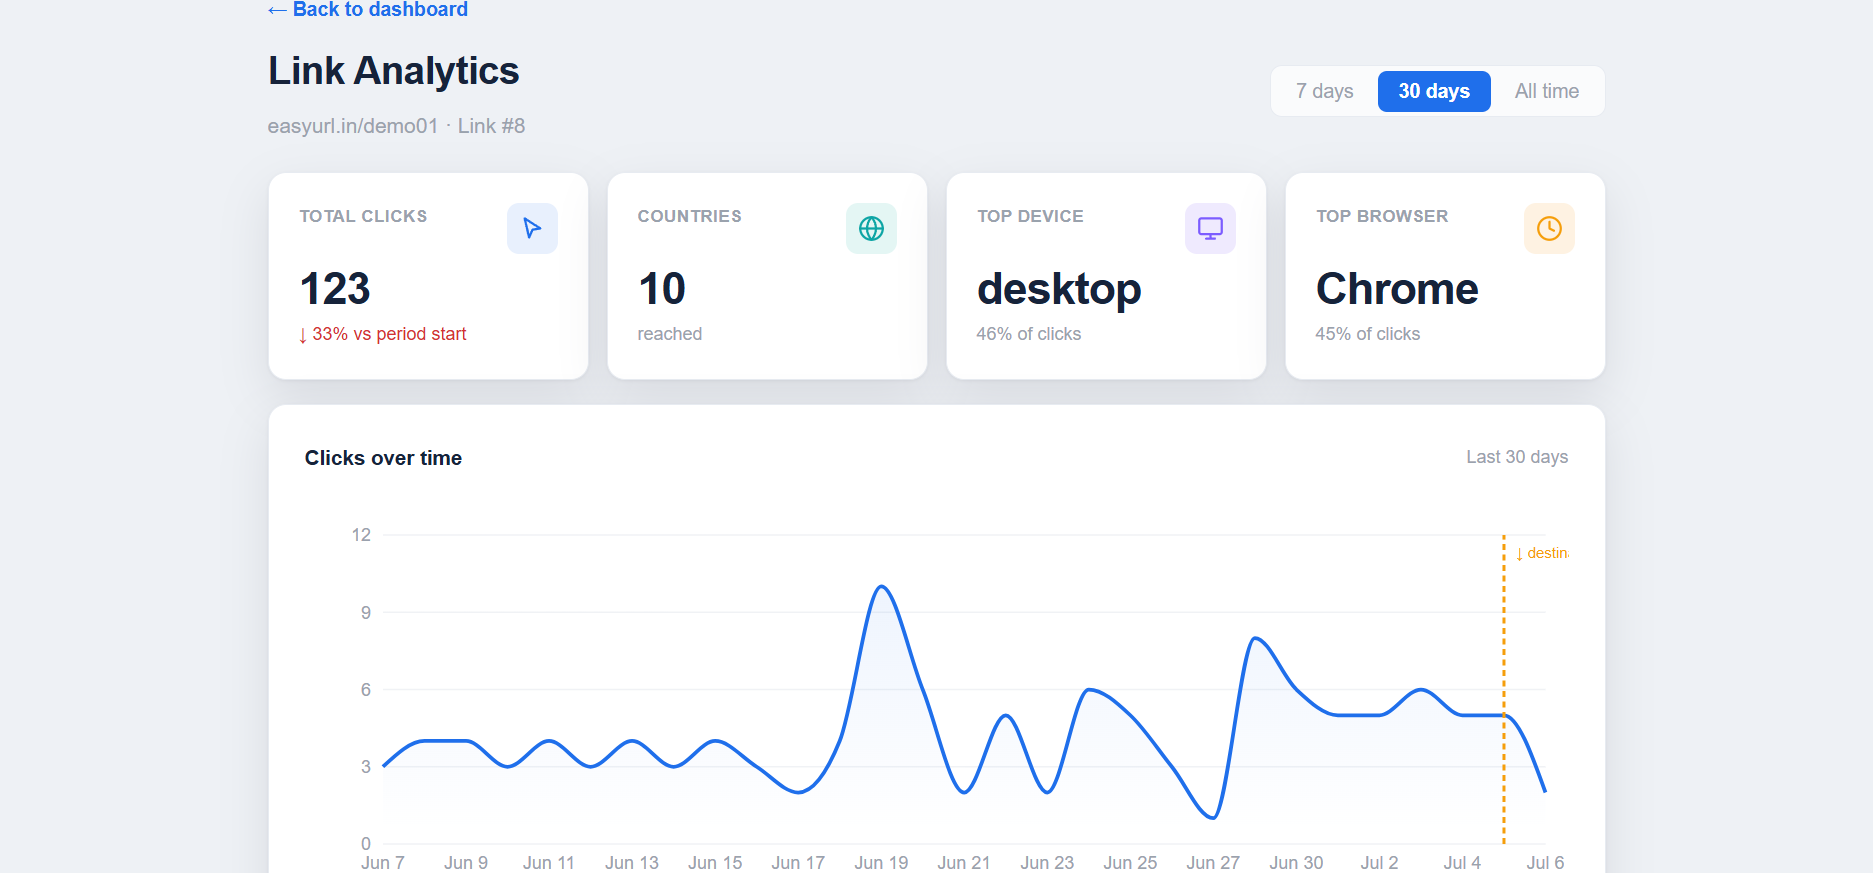Click the 'Jun 30' axis label
This screenshot has width=1873, height=873.
[x=1296, y=862]
